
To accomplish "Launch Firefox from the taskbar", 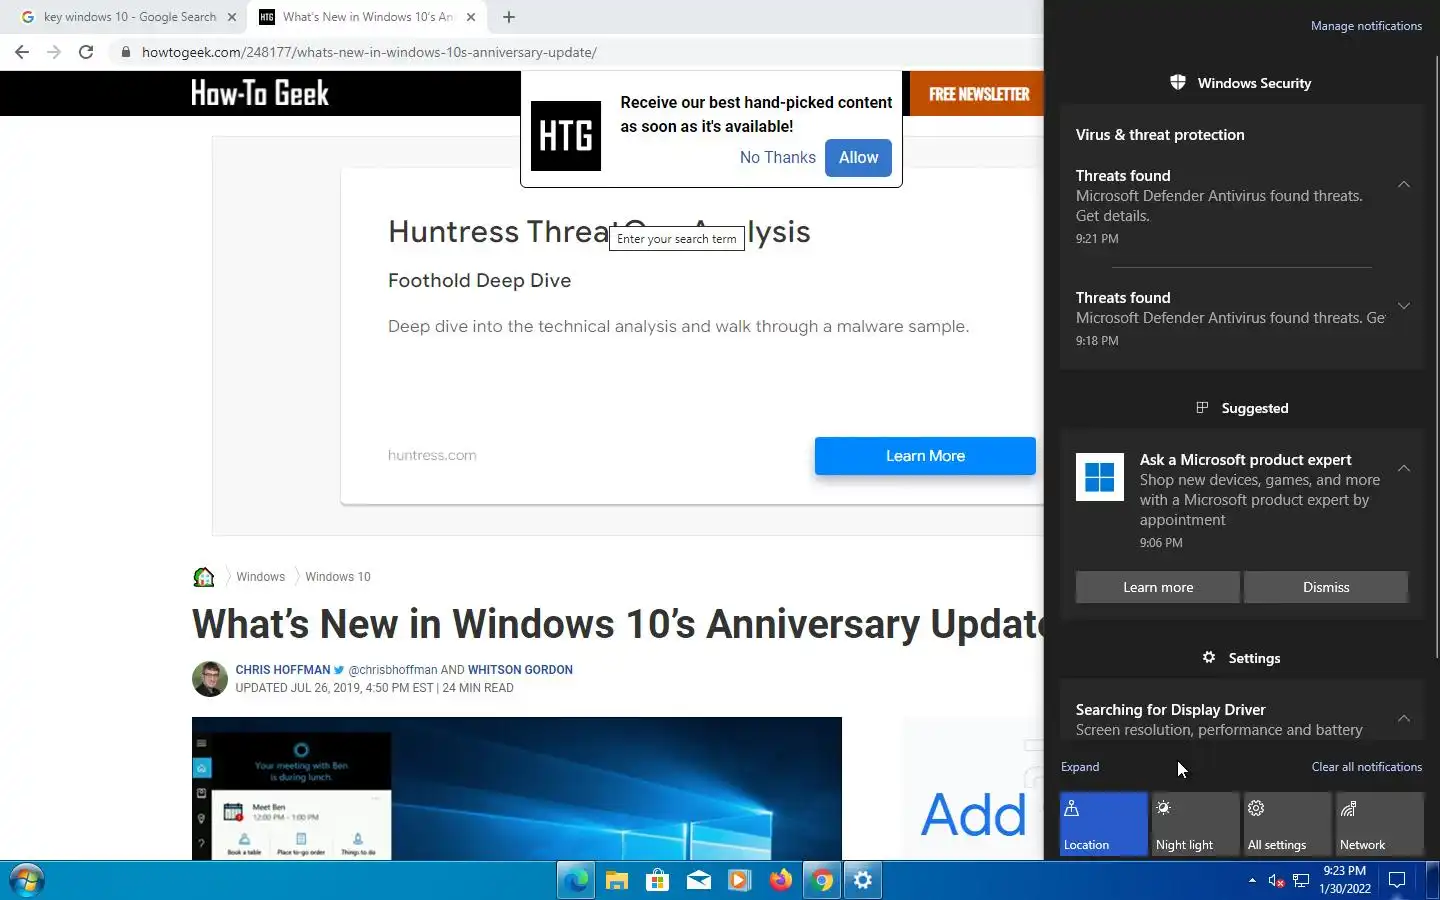I will coord(781,880).
